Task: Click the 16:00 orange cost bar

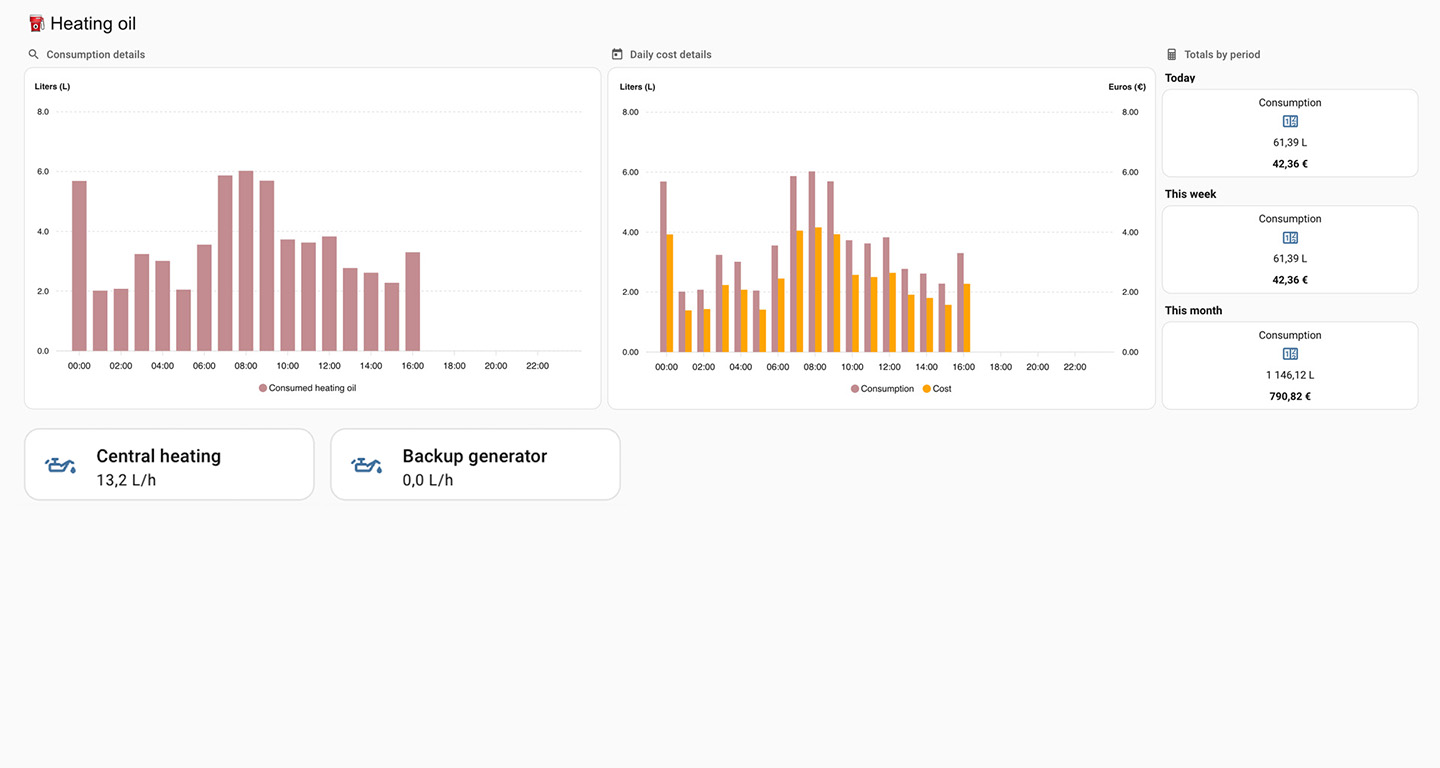Action: point(966,318)
